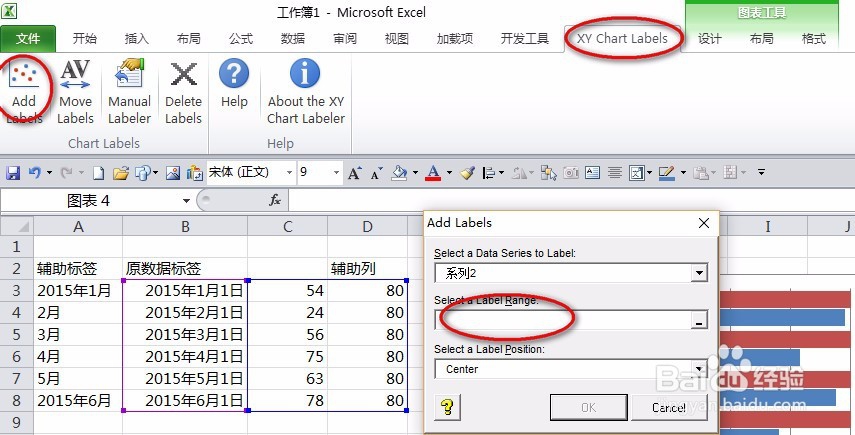Select cell 2015年6月 in column A
The image size is (855, 435).
click(x=79, y=401)
